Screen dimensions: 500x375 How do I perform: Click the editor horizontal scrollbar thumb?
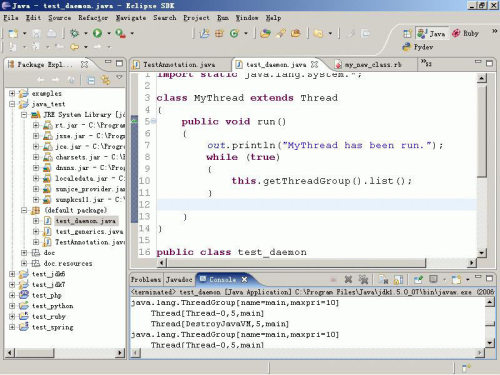[296, 263]
